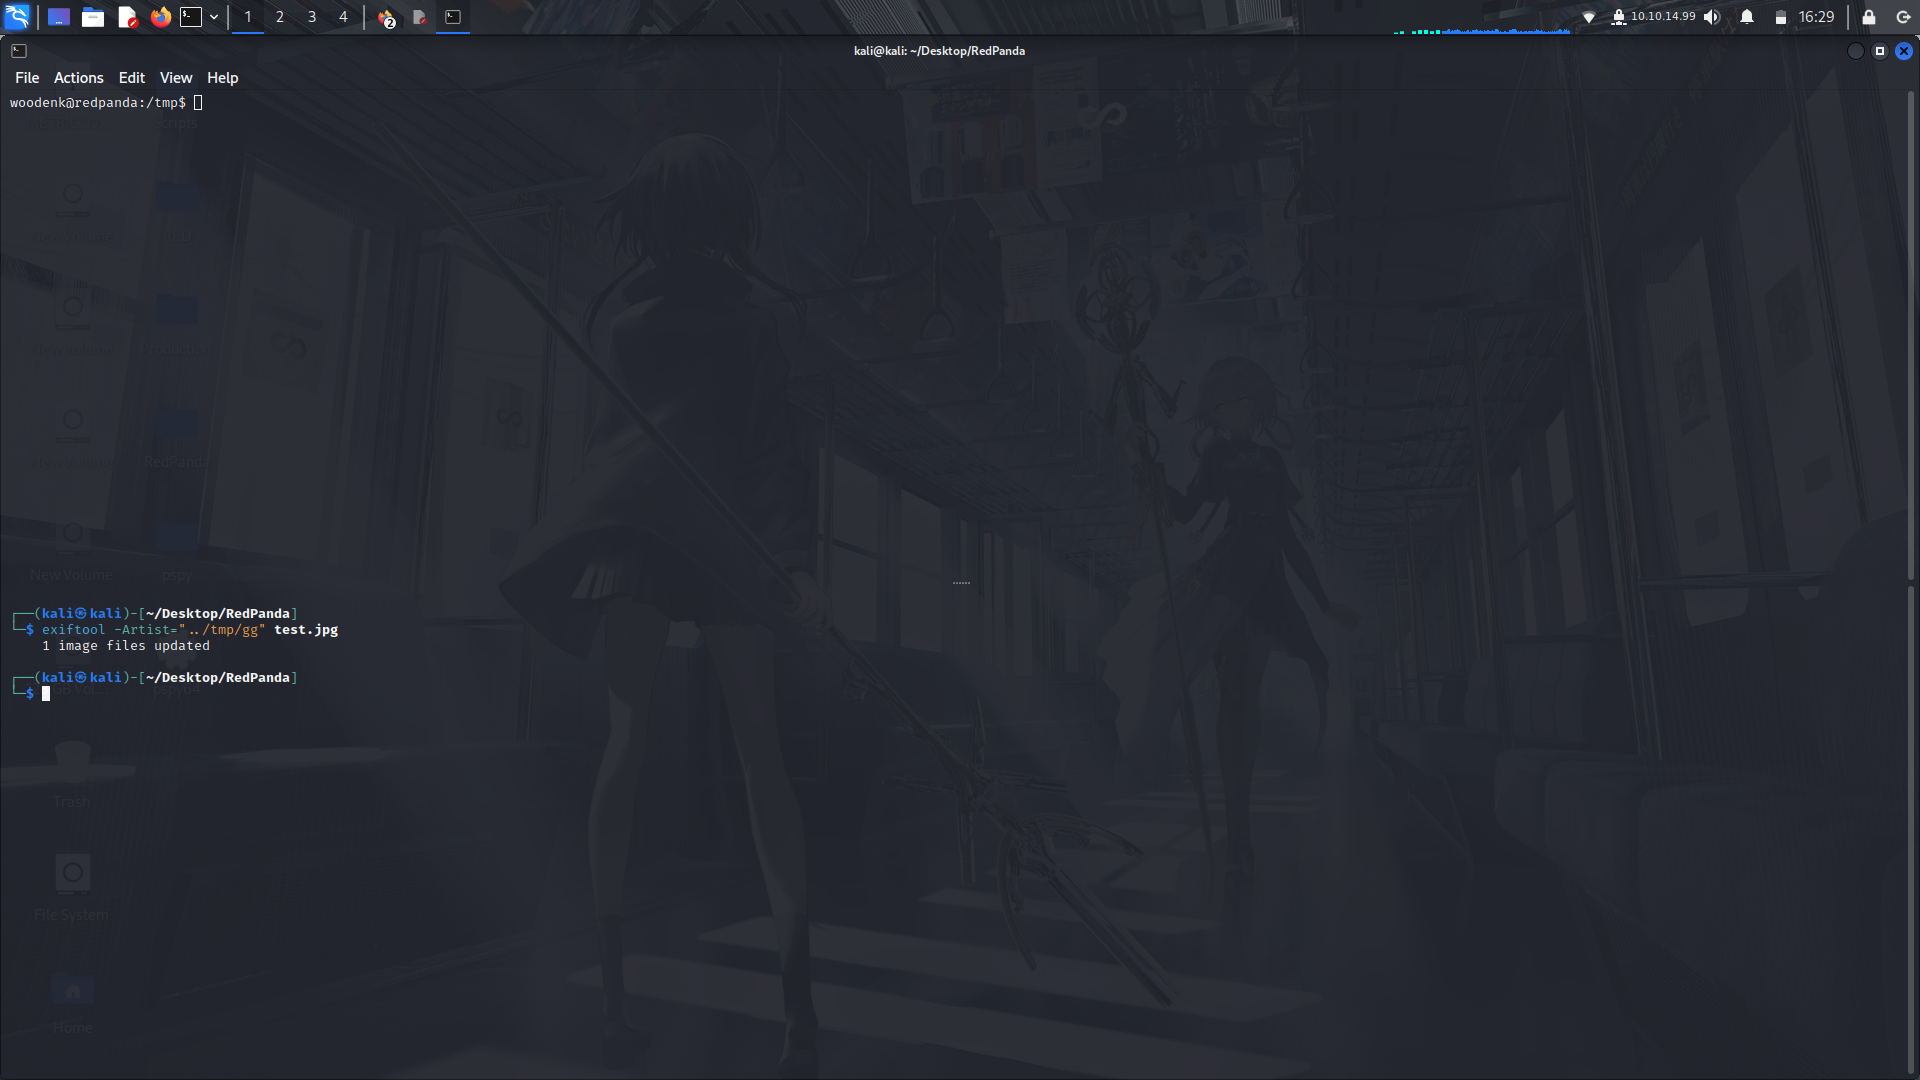Click the VPN lock icon beside 10.10.14.99
Image resolution: width=1920 pixels, height=1080 pixels.
pos(1618,16)
